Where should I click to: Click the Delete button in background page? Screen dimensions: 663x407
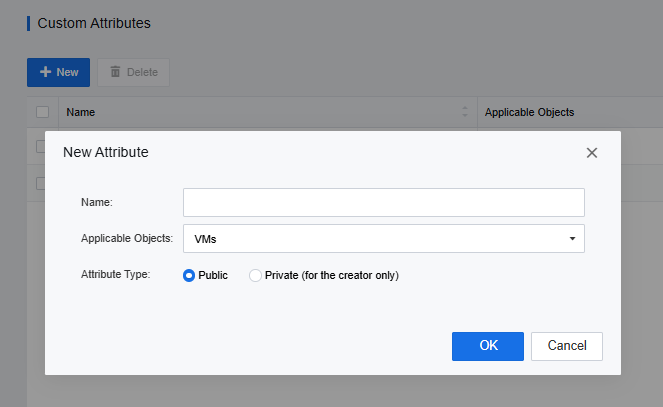pyautogui.click(x=134, y=72)
